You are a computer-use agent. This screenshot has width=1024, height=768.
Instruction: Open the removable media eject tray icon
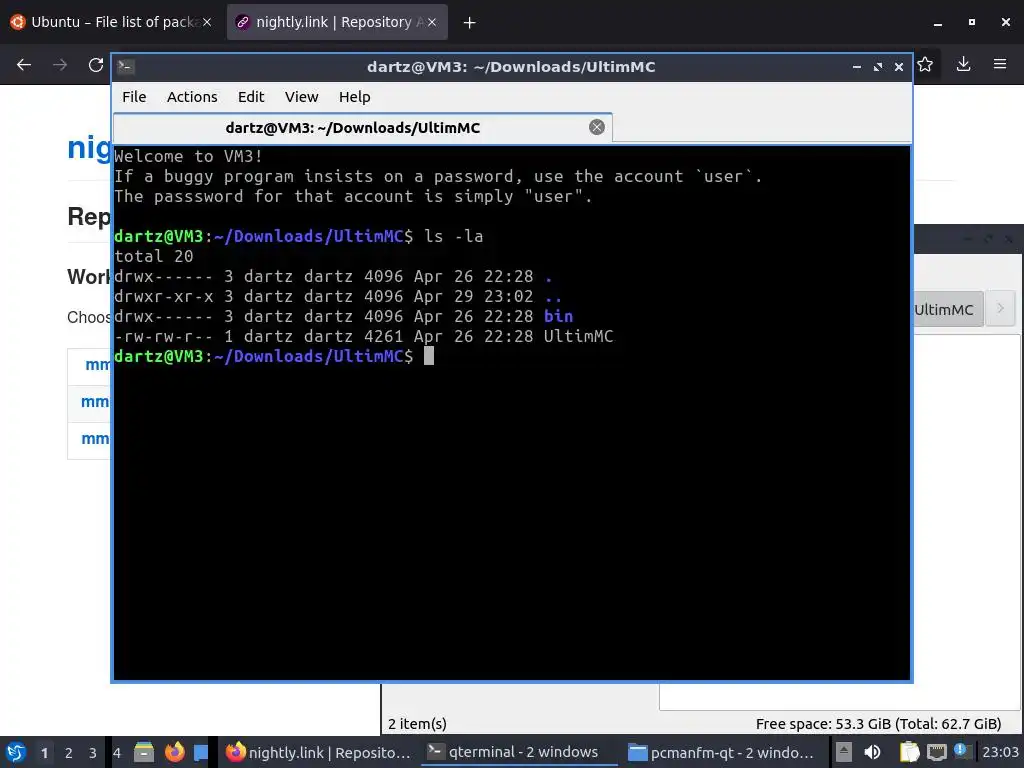pyautogui.click(x=844, y=752)
